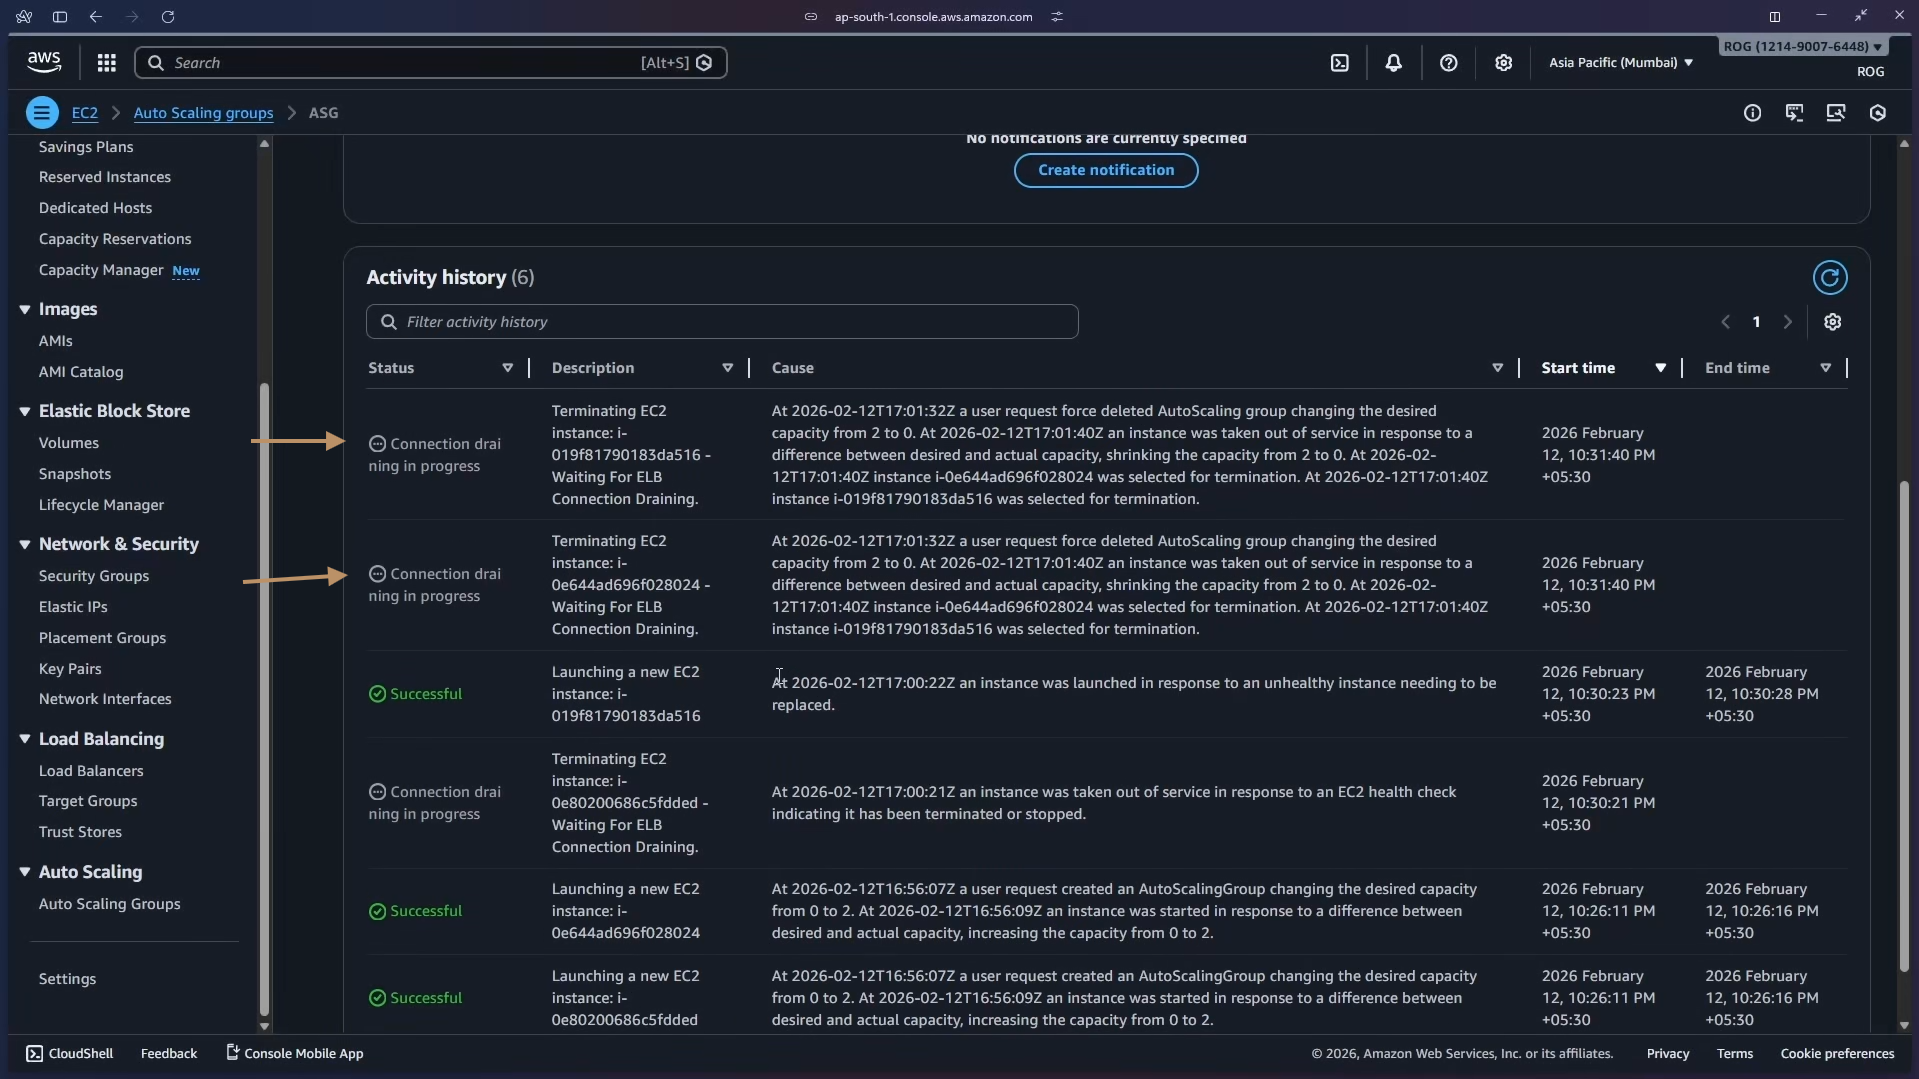Launch CloudShell from top navigation bar icon

tap(1339, 63)
